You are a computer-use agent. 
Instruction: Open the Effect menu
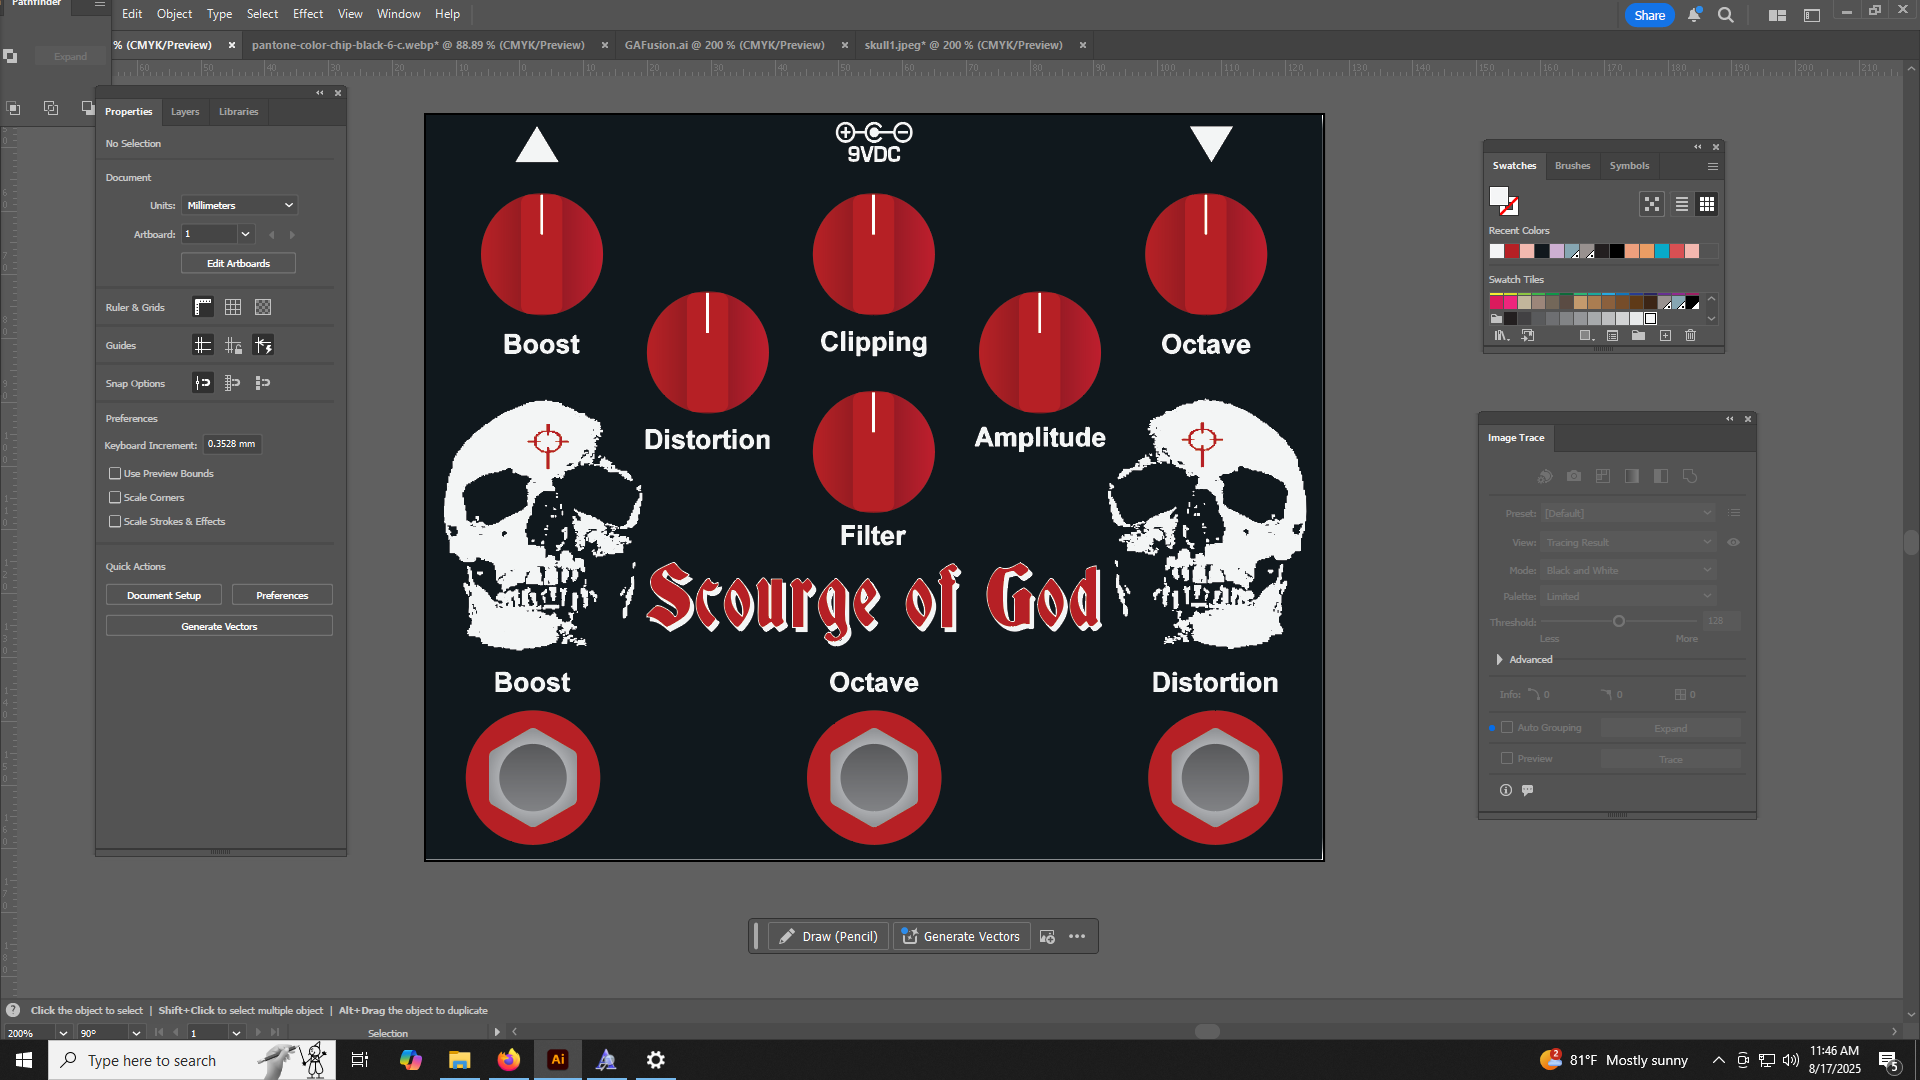click(307, 14)
